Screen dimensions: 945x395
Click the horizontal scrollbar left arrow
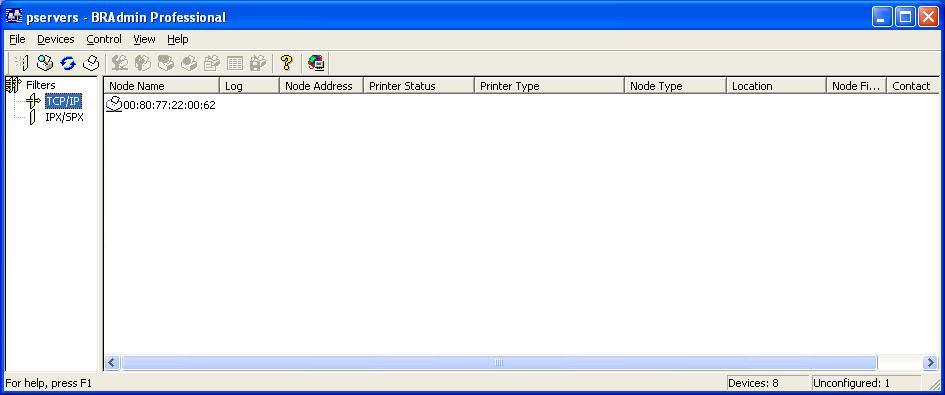point(112,362)
